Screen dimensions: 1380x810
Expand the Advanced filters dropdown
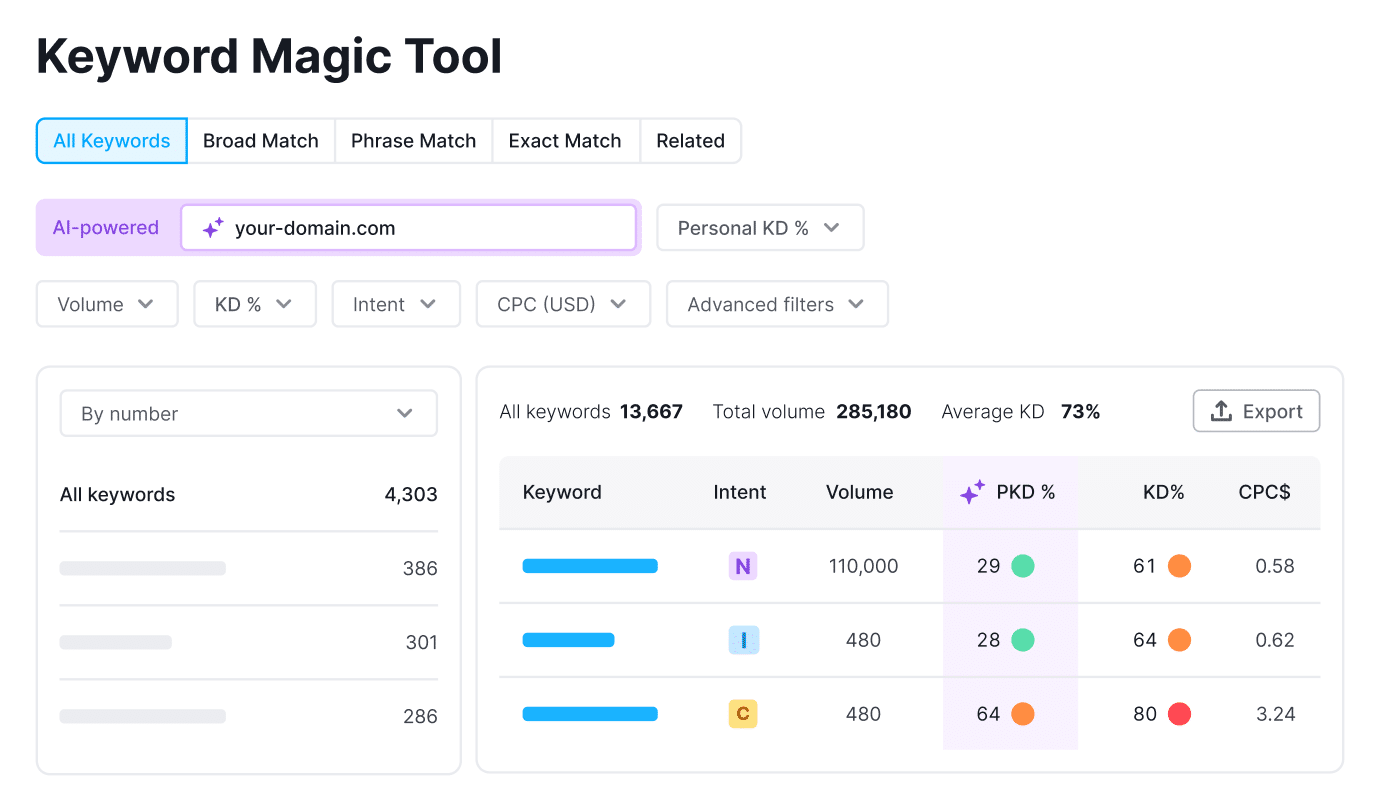coord(777,304)
